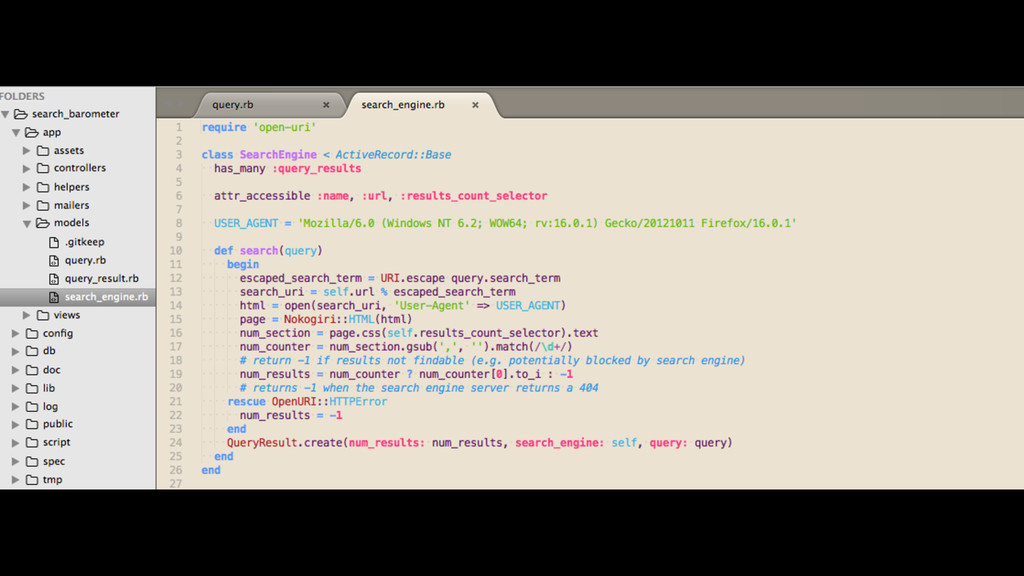Click the query_result.rb file icon

coord(54,279)
